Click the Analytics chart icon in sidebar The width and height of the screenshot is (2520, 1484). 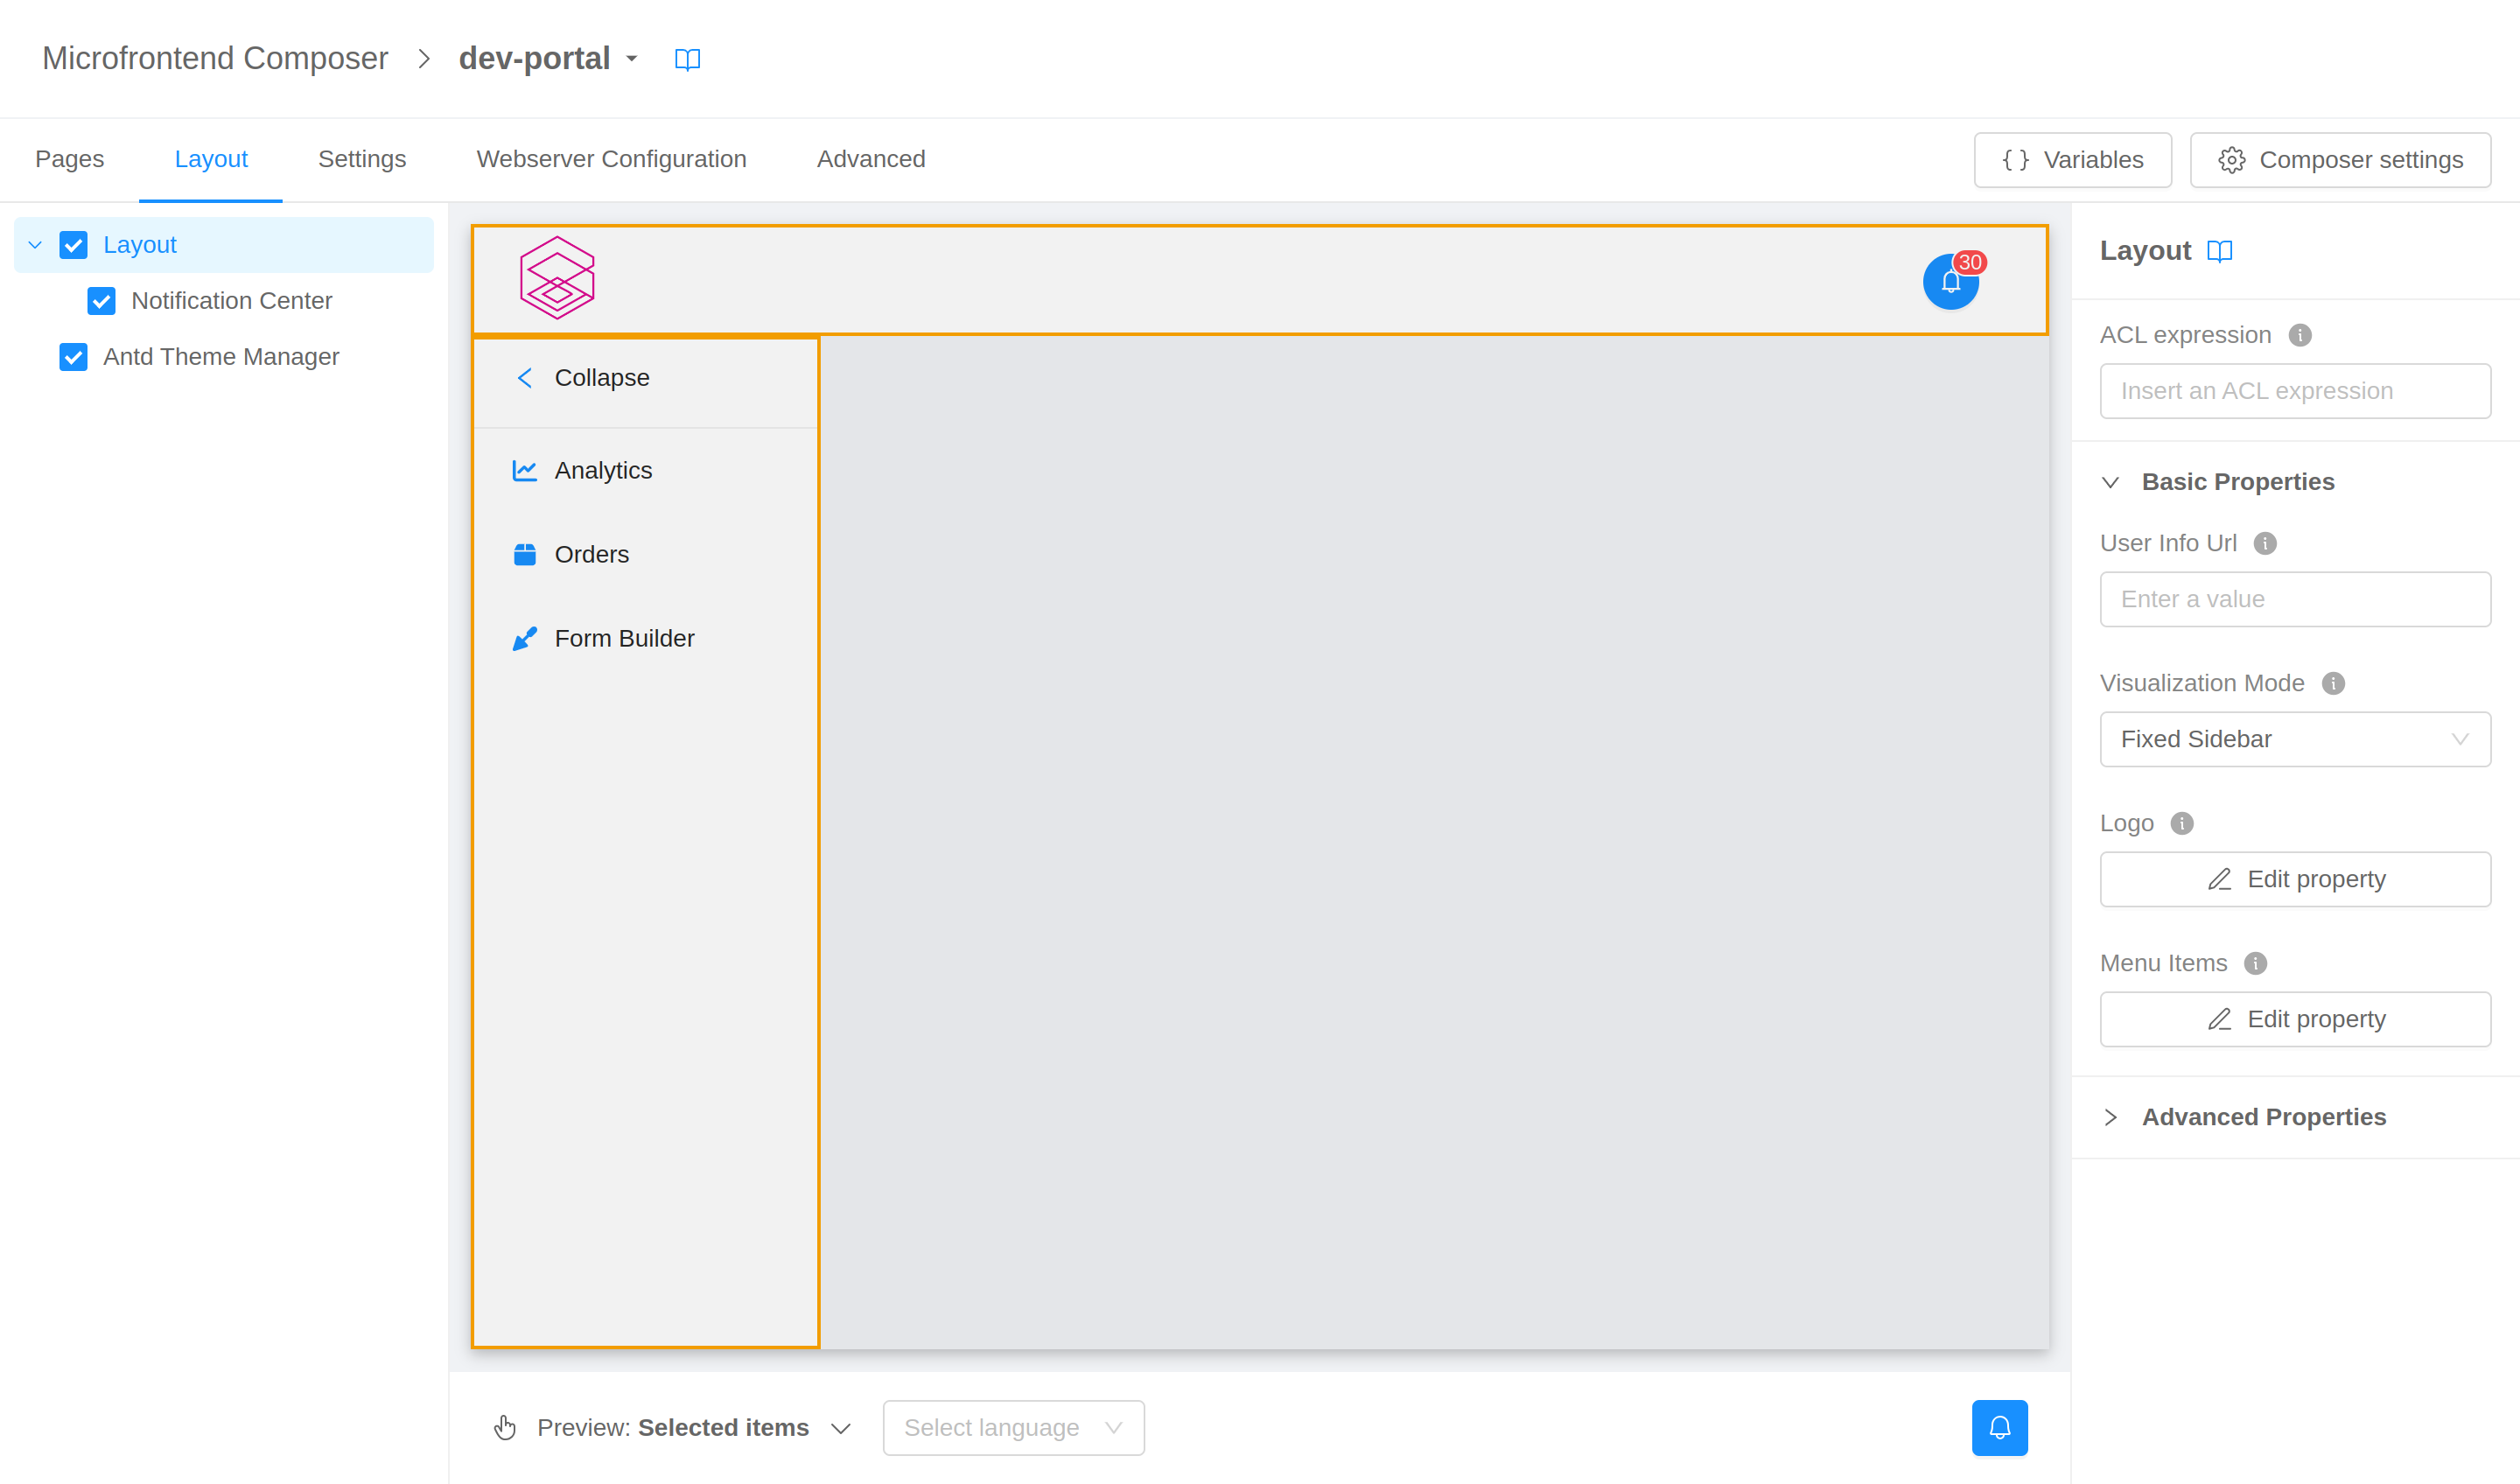pos(524,470)
